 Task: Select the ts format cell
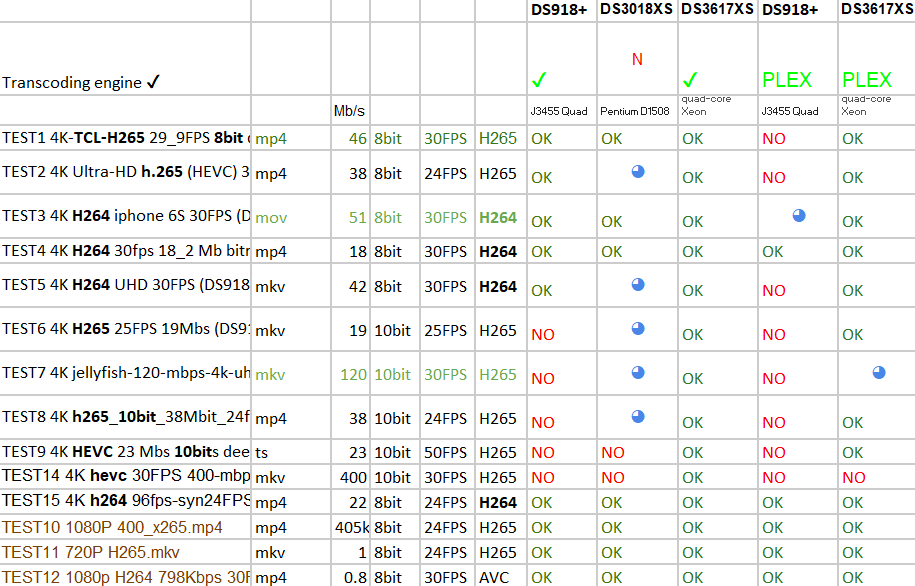point(291,451)
